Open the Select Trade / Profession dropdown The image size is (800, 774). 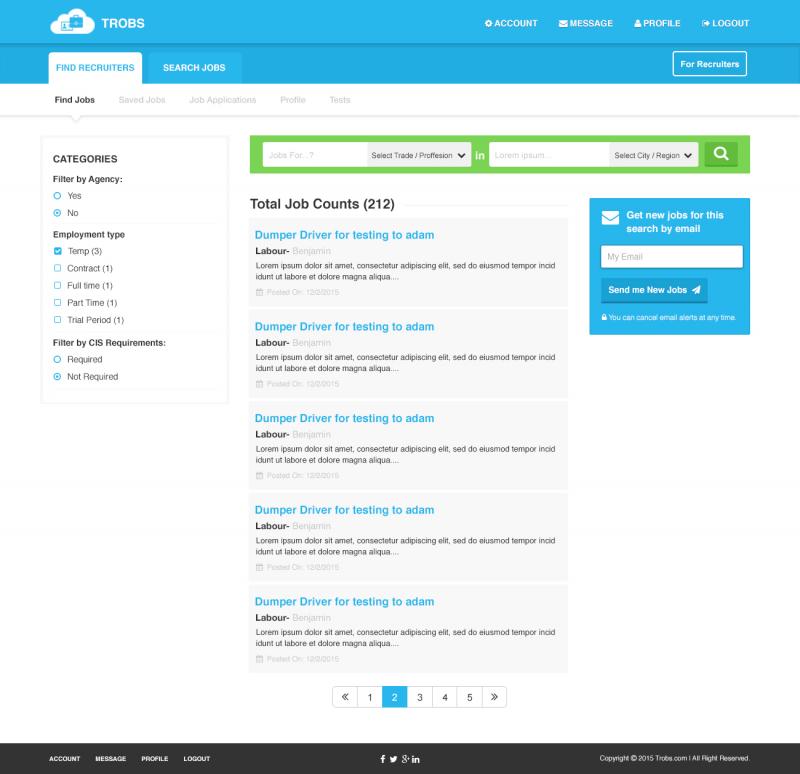tap(419, 155)
